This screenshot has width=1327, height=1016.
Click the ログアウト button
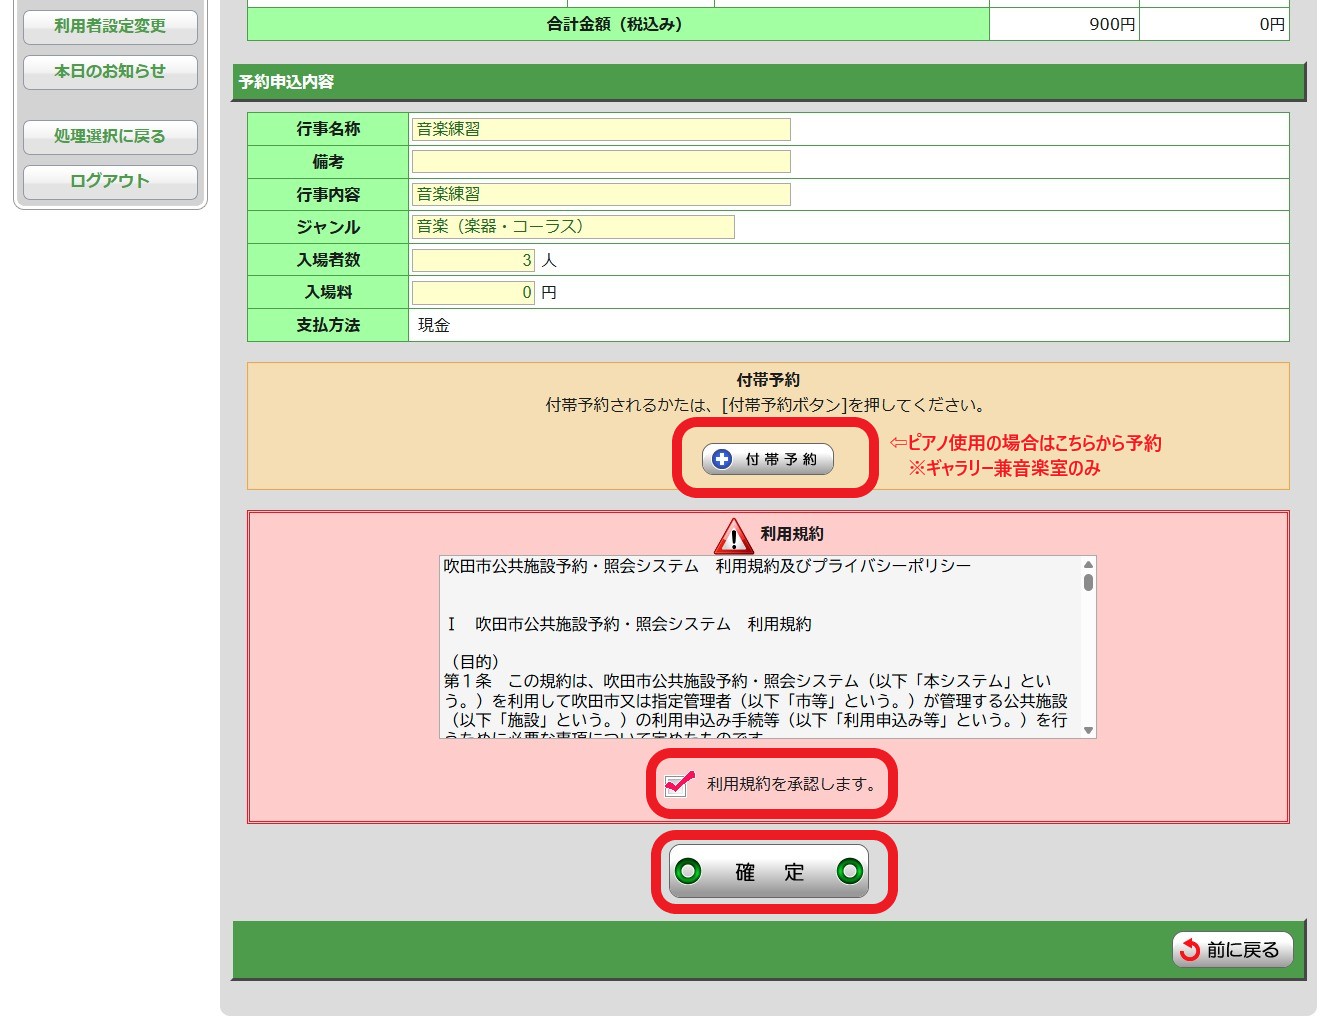click(110, 181)
